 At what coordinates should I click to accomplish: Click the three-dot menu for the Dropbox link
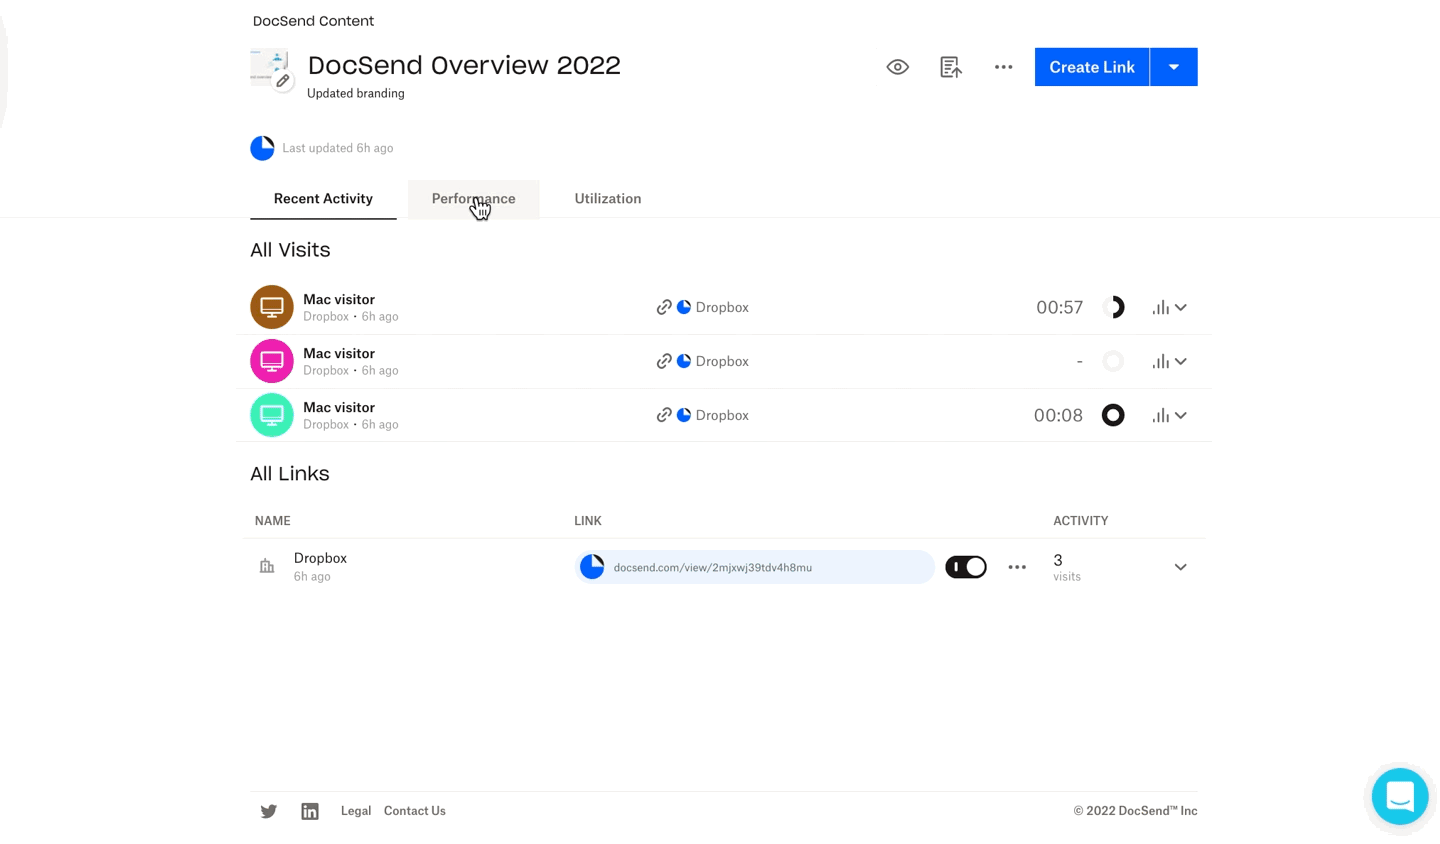coord(1017,567)
